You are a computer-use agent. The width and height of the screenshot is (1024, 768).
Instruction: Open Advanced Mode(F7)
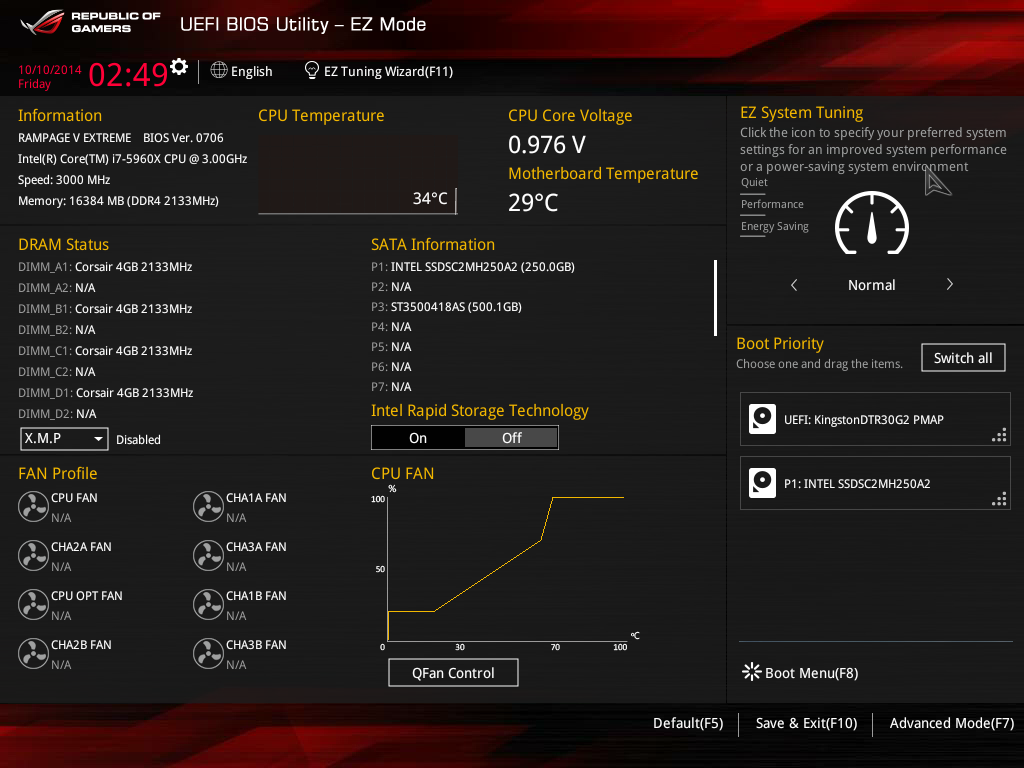(x=952, y=723)
